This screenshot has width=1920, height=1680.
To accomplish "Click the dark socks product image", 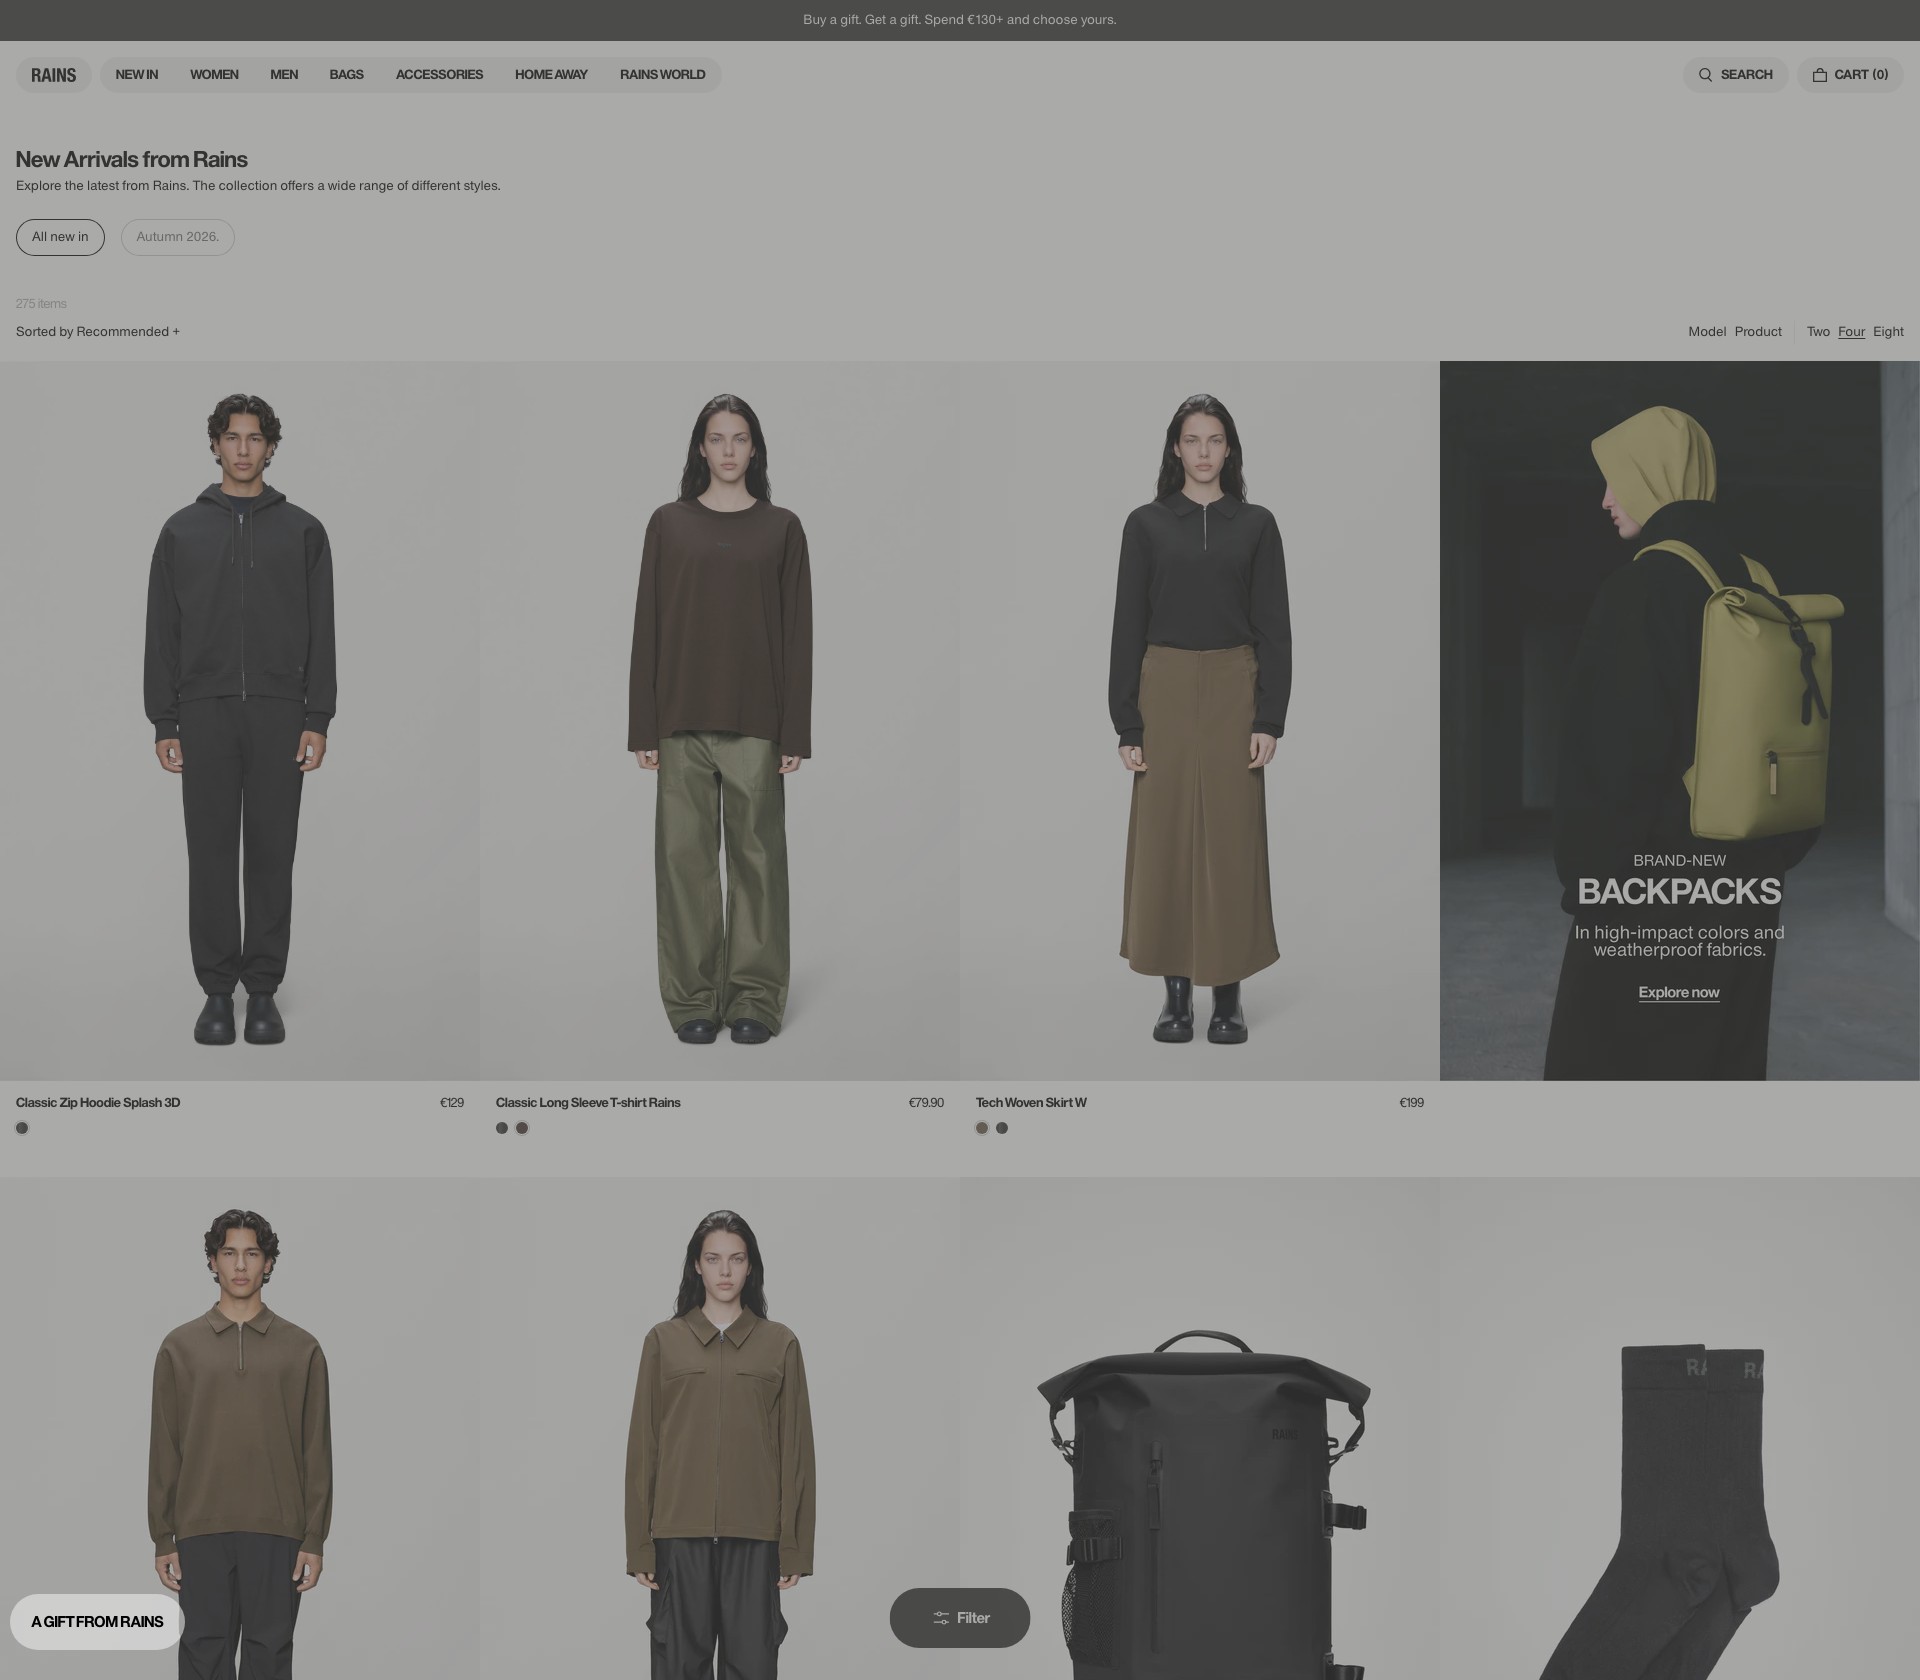I will (x=1680, y=1429).
